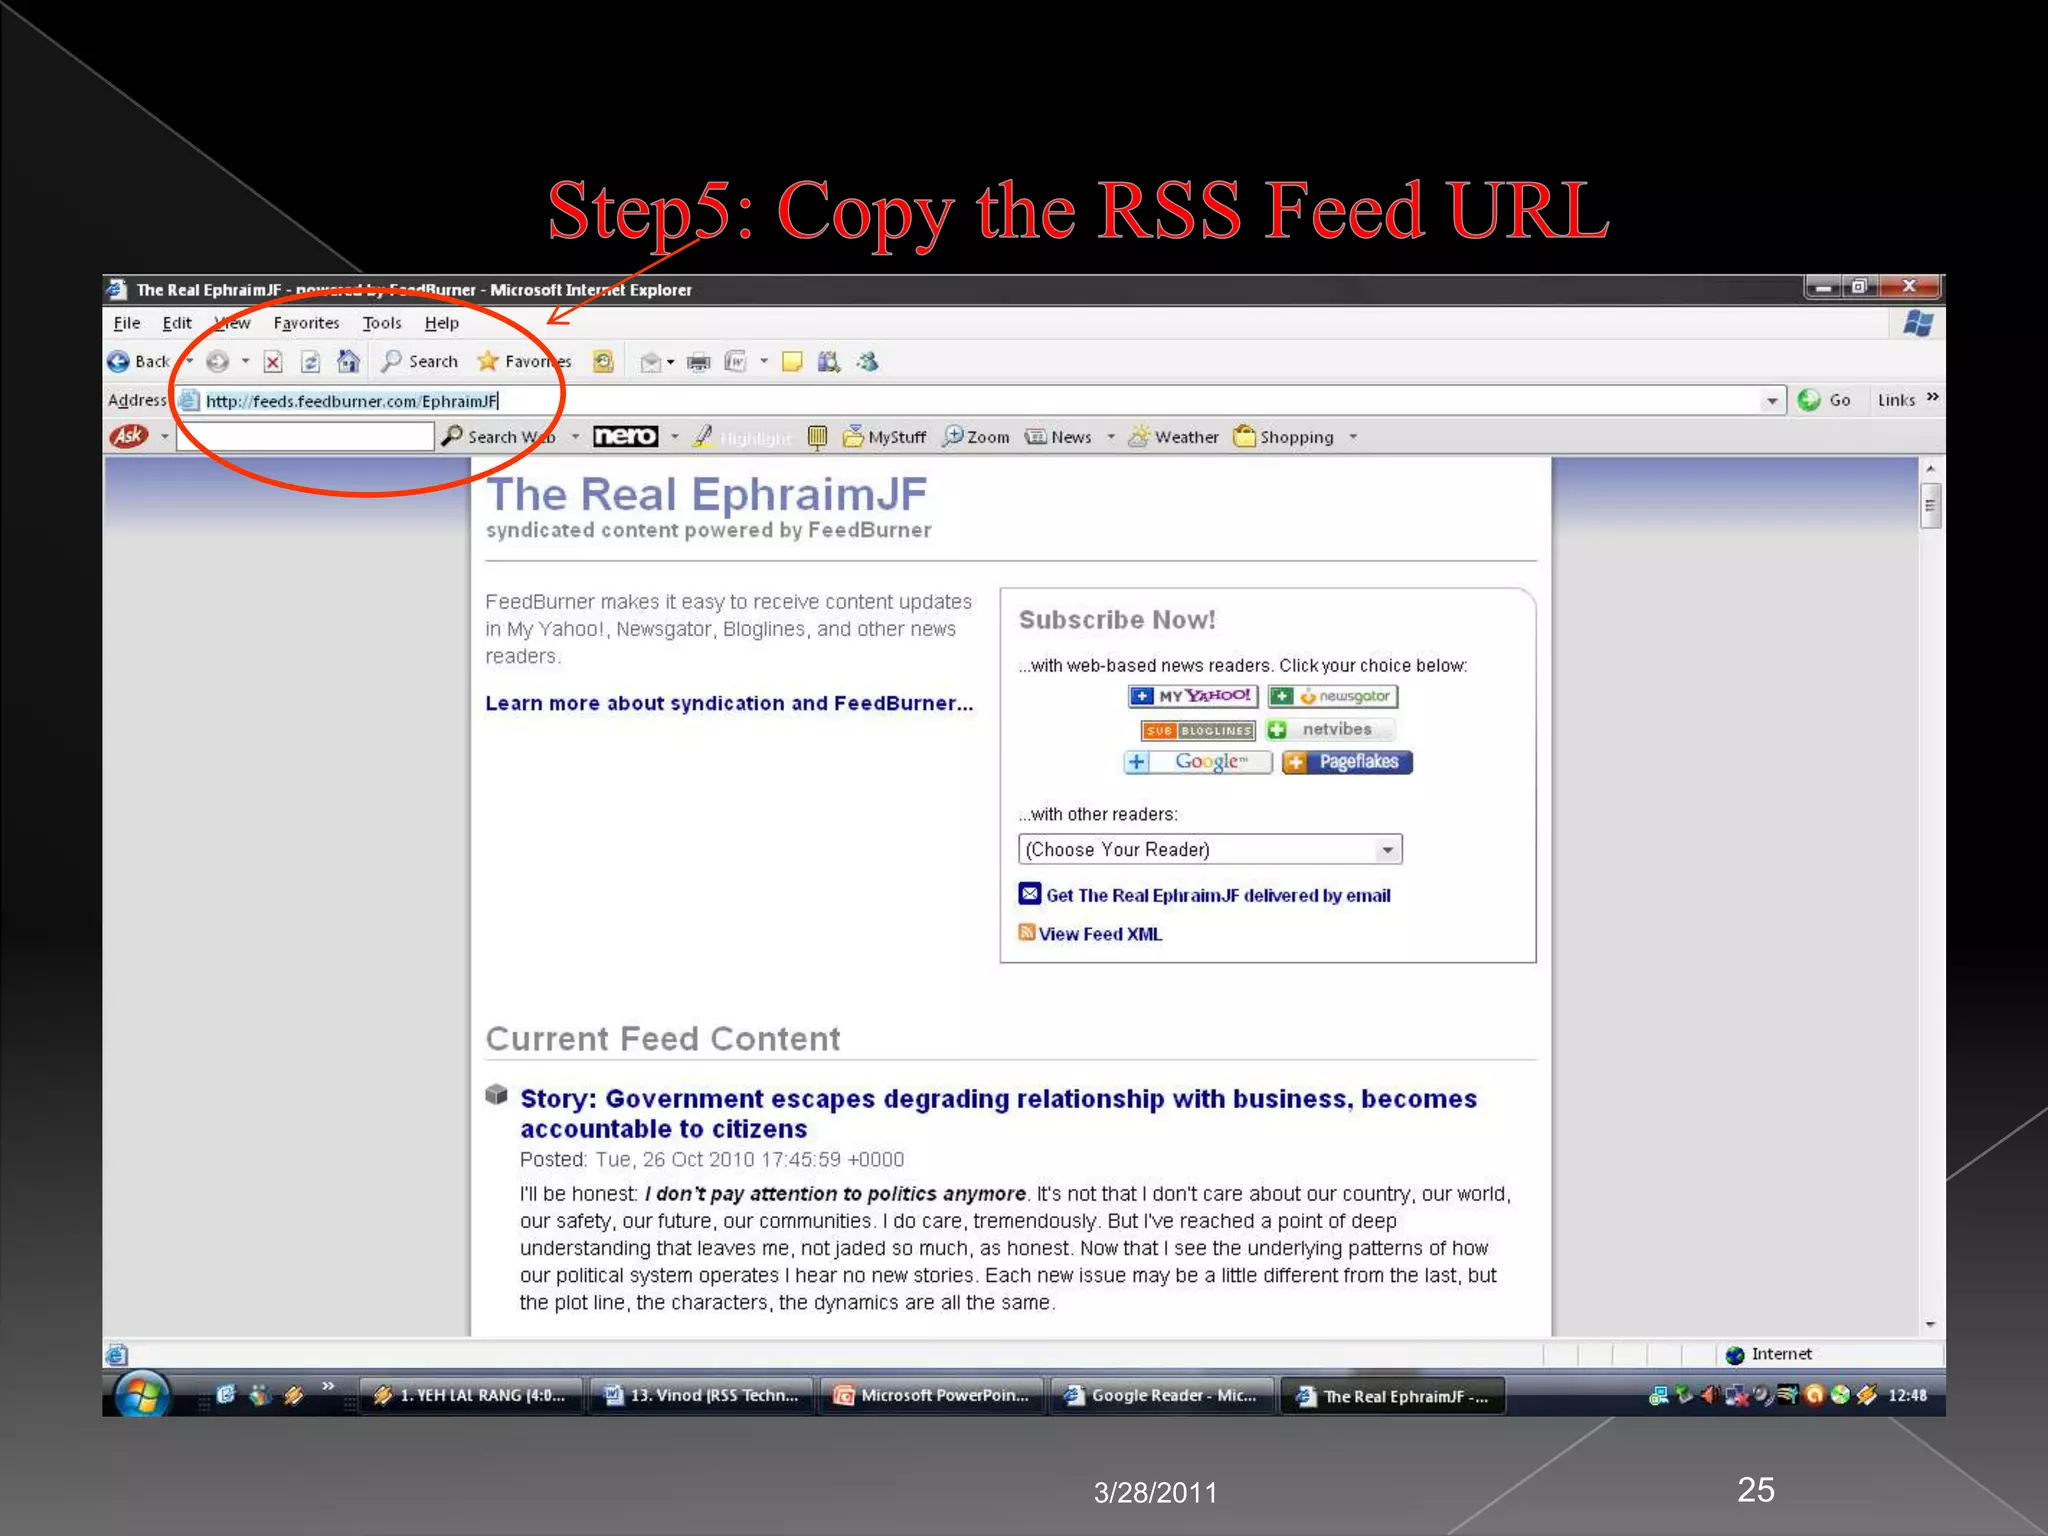Expand the Shopping toolbar dropdown arrow
Image resolution: width=2048 pixels, height=1536 pixels.
(x=1353, y=437)
